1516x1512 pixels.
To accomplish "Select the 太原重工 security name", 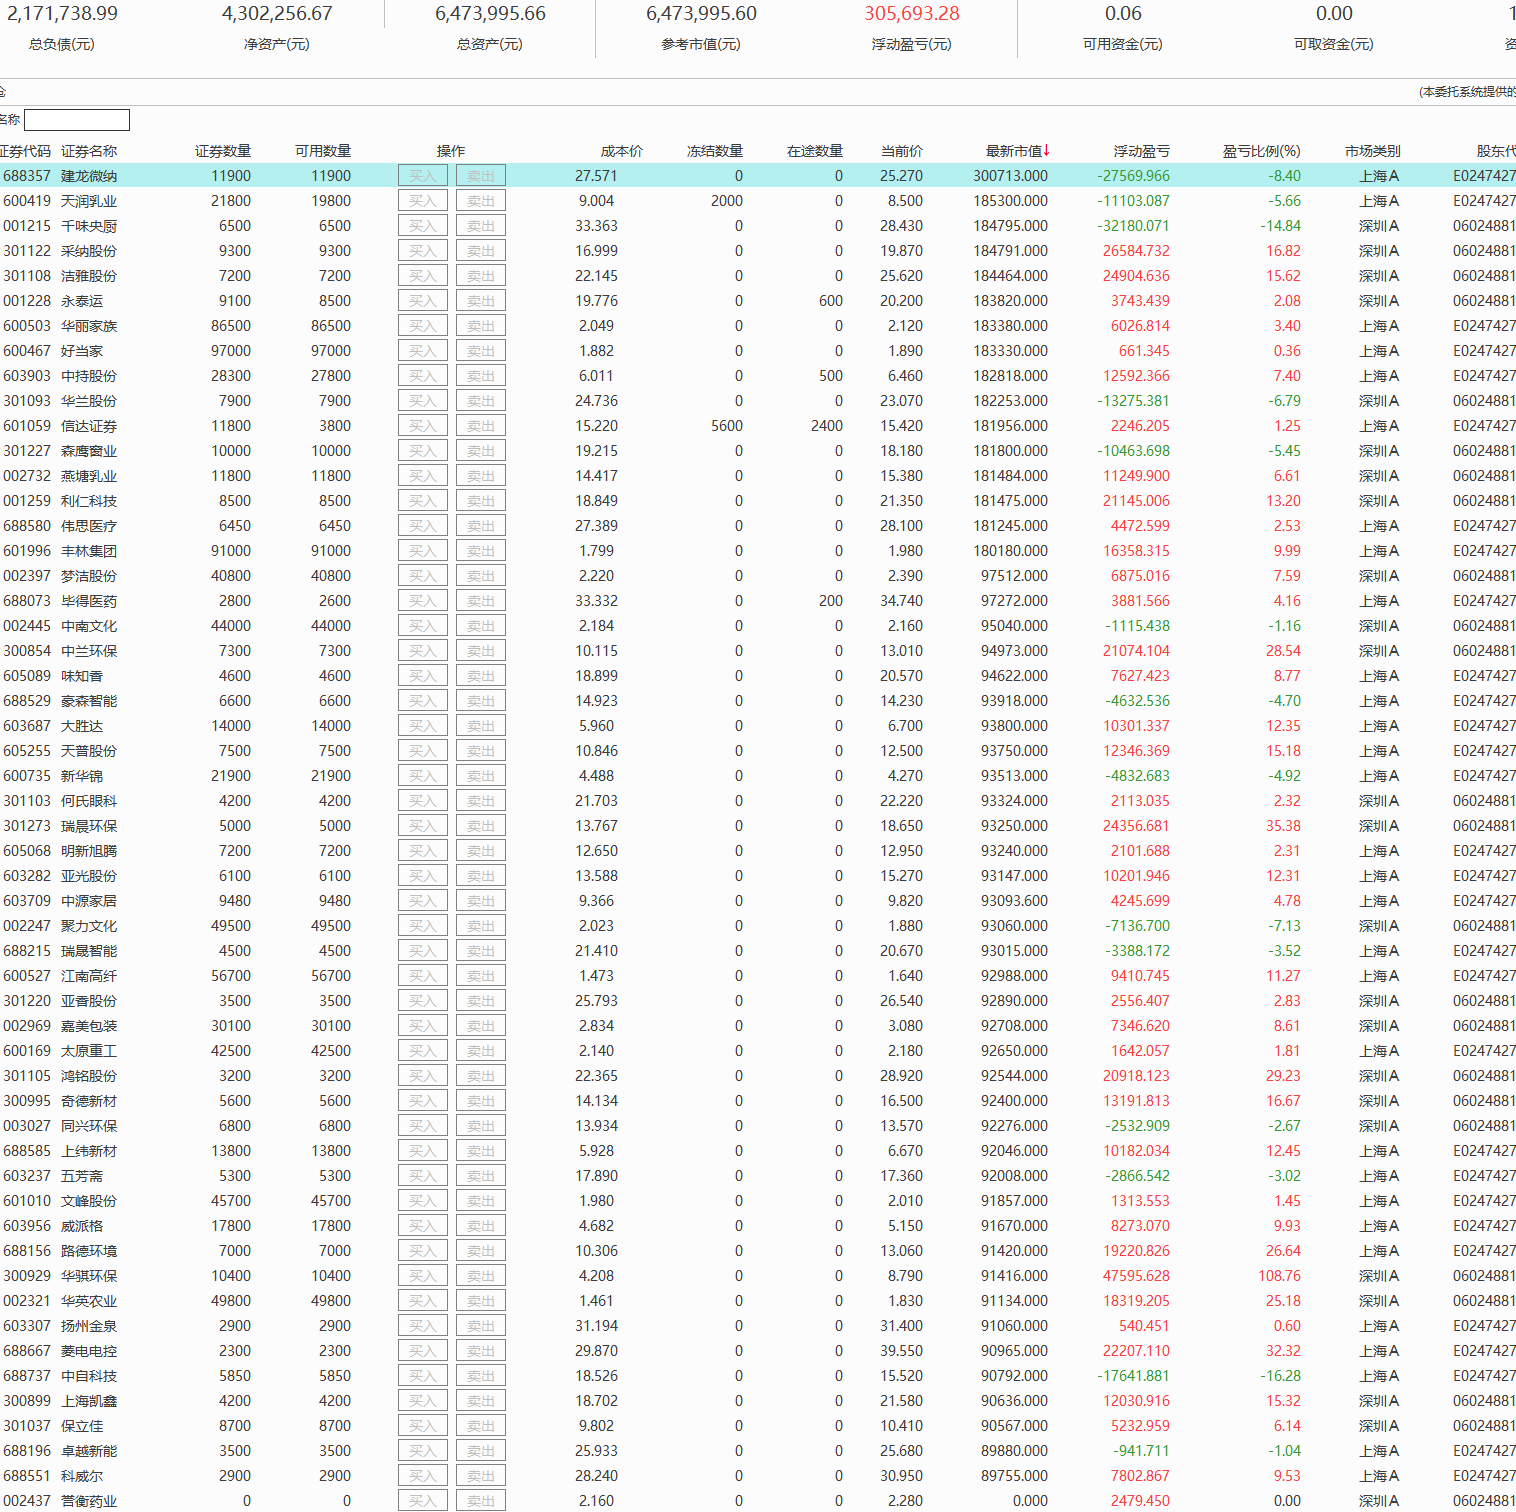I will (89, 1051).
